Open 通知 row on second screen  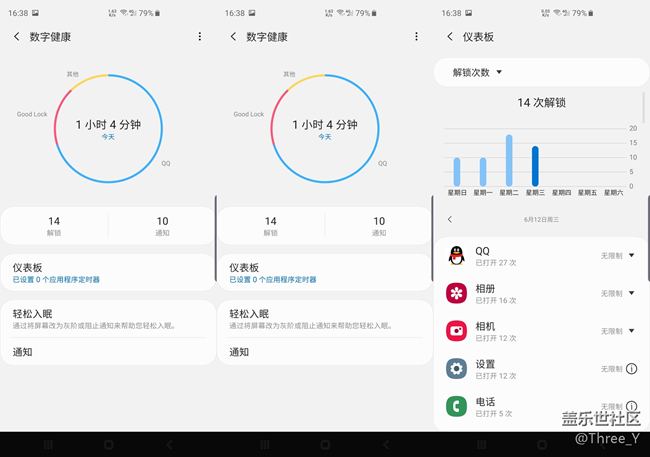(325, 352)
